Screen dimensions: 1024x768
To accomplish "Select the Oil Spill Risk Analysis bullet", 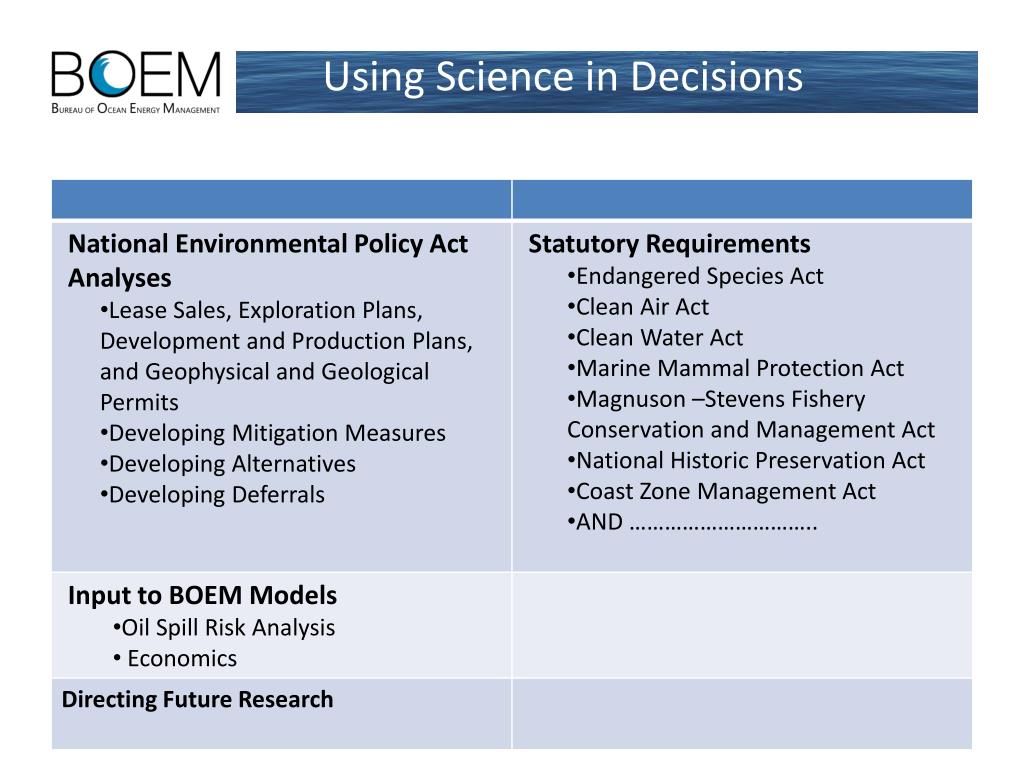I will [224, 628].
